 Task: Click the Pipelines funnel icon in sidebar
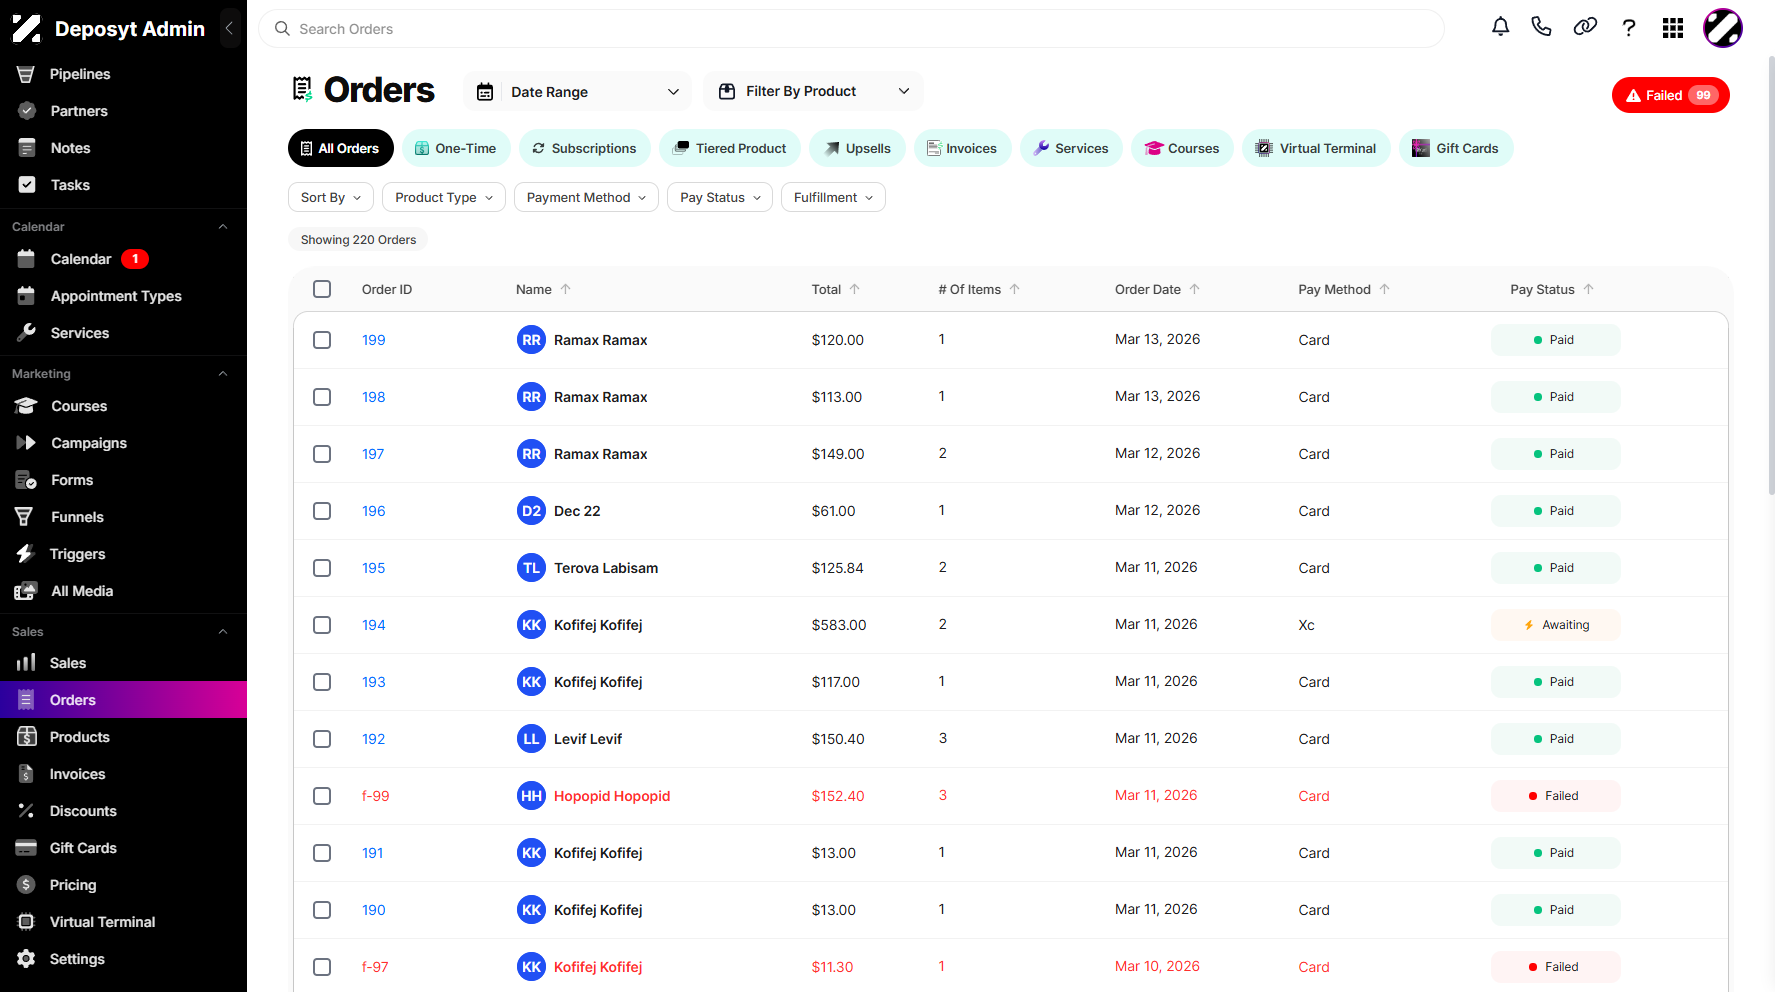coord(26,74)
